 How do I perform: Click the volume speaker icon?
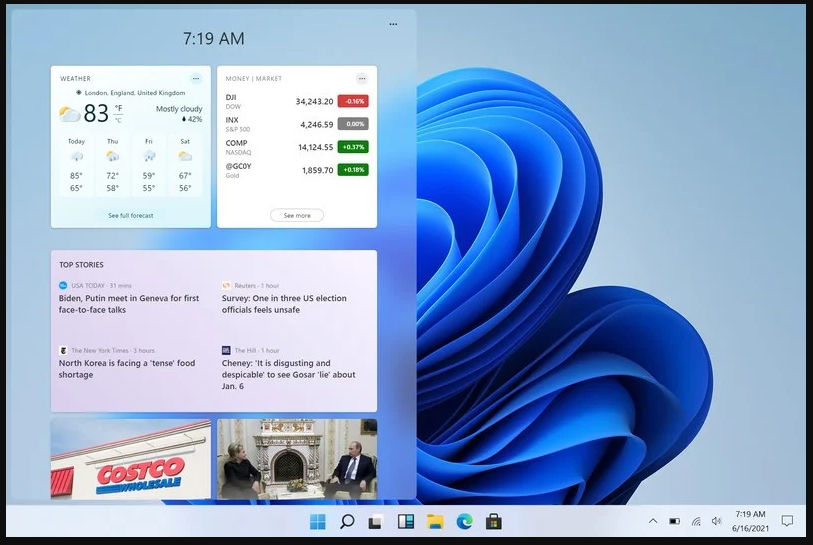[717, 521]
